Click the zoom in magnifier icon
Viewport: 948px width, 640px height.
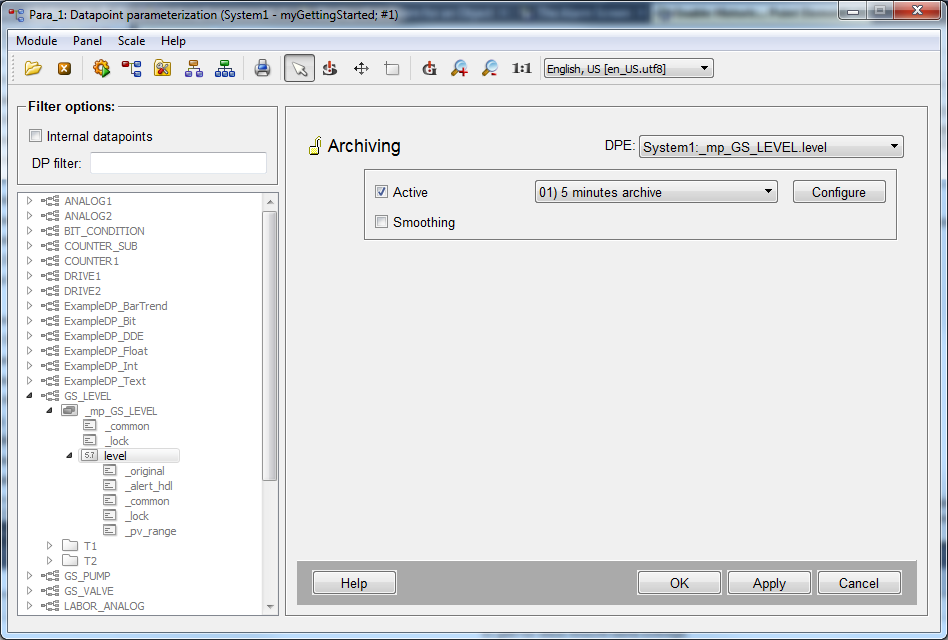coord(459,68)
